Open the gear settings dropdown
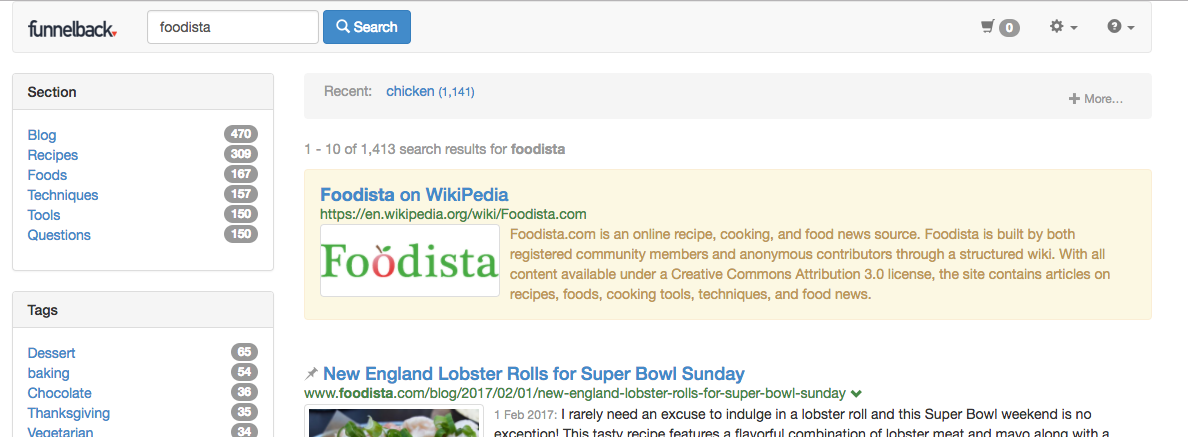Image resolution: width=1188 pixels, height=437 pixels. pyautogui.click(x=1064, y=27)
